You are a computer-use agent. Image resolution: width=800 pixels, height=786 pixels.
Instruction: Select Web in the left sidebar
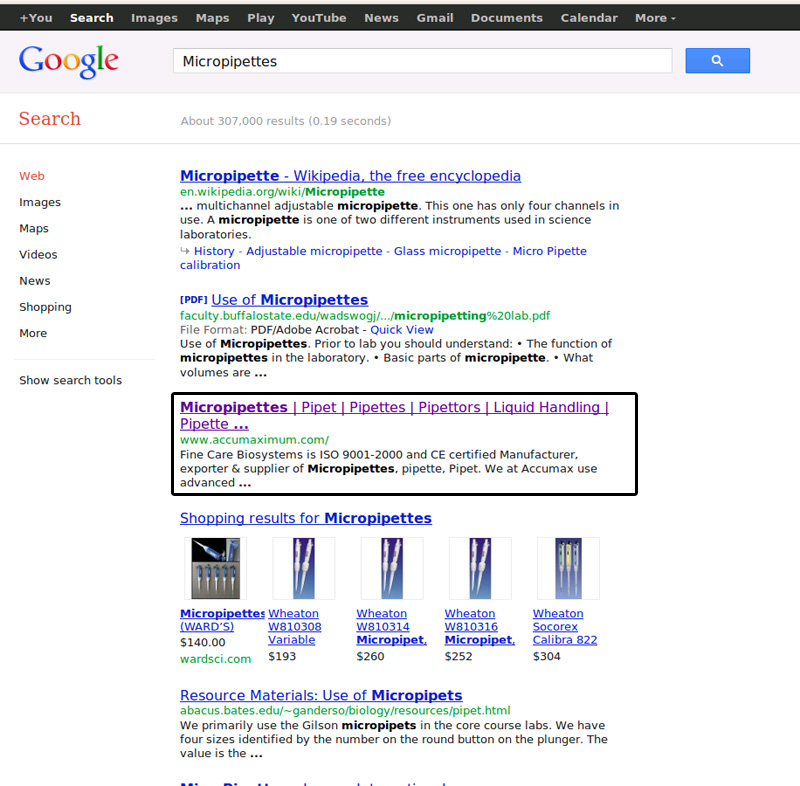point(32,176)
